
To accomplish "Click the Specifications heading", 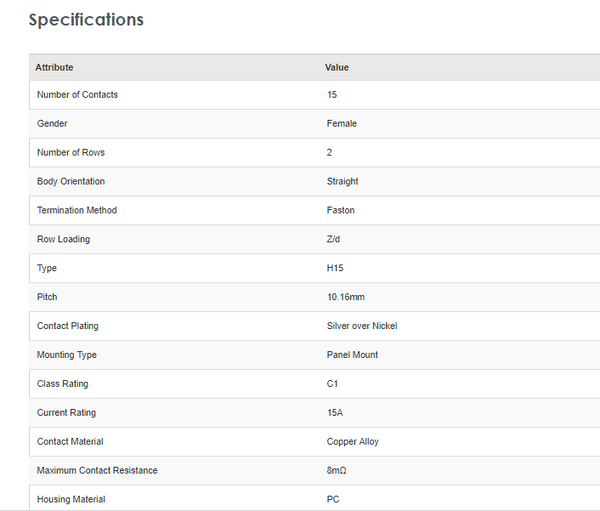I will [86, 20].
